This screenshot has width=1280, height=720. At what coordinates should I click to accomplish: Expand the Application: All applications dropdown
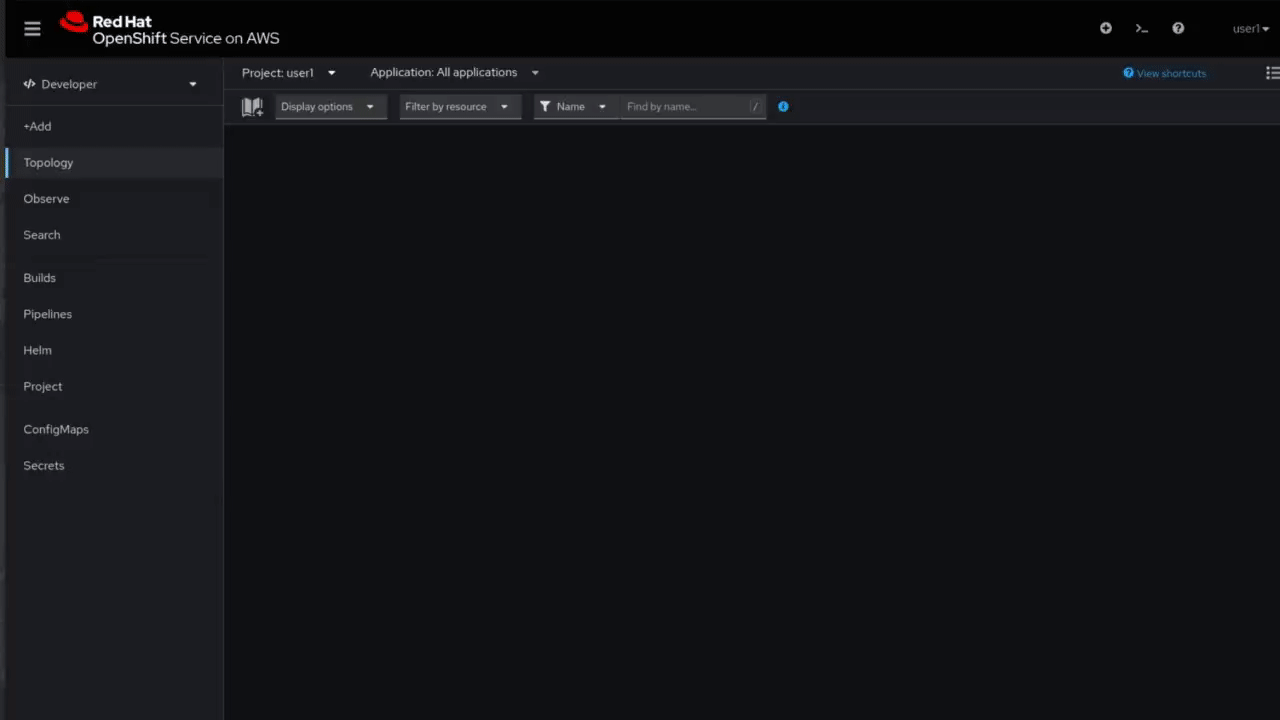tap(453, 72)
